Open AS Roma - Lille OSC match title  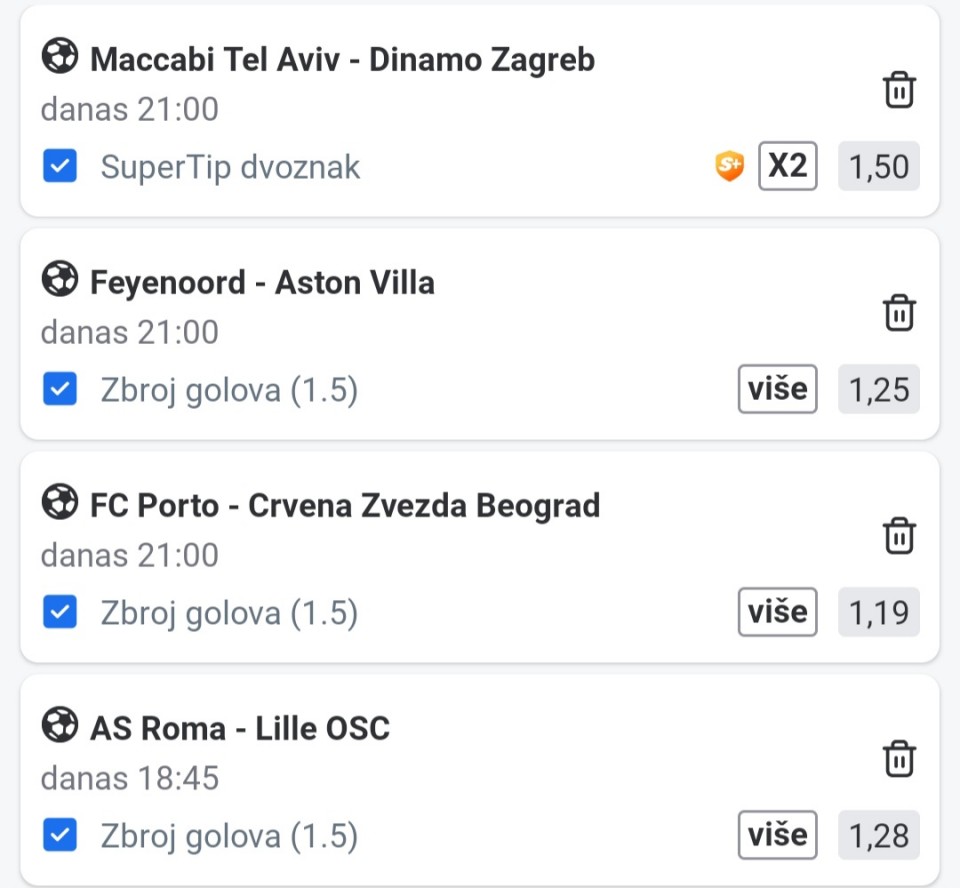pos(240,728)
